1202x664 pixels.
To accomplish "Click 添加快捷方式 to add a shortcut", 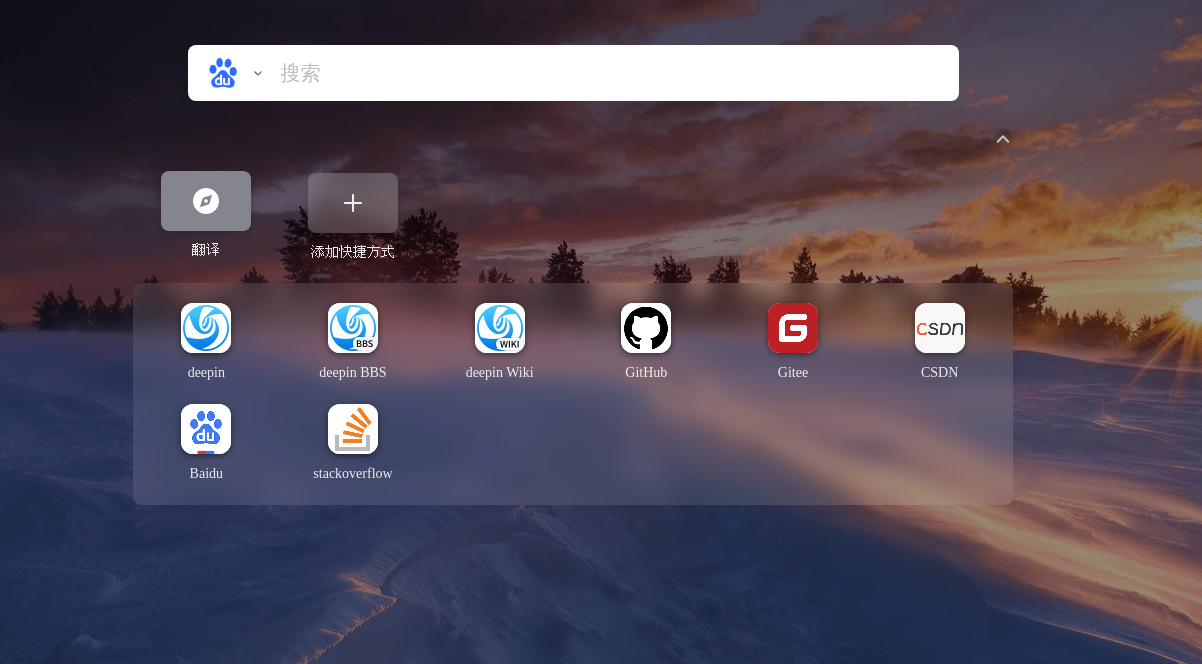I will (353, 202).
